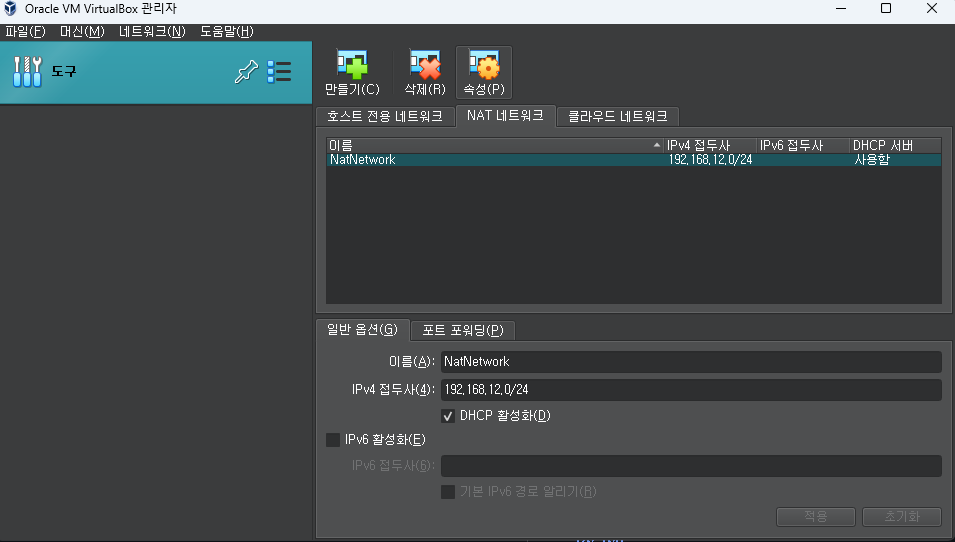Switch to the 클라우드 네트워크 tab
The height and width of the screenshot is (542, 955).
(x=618, y=116)
